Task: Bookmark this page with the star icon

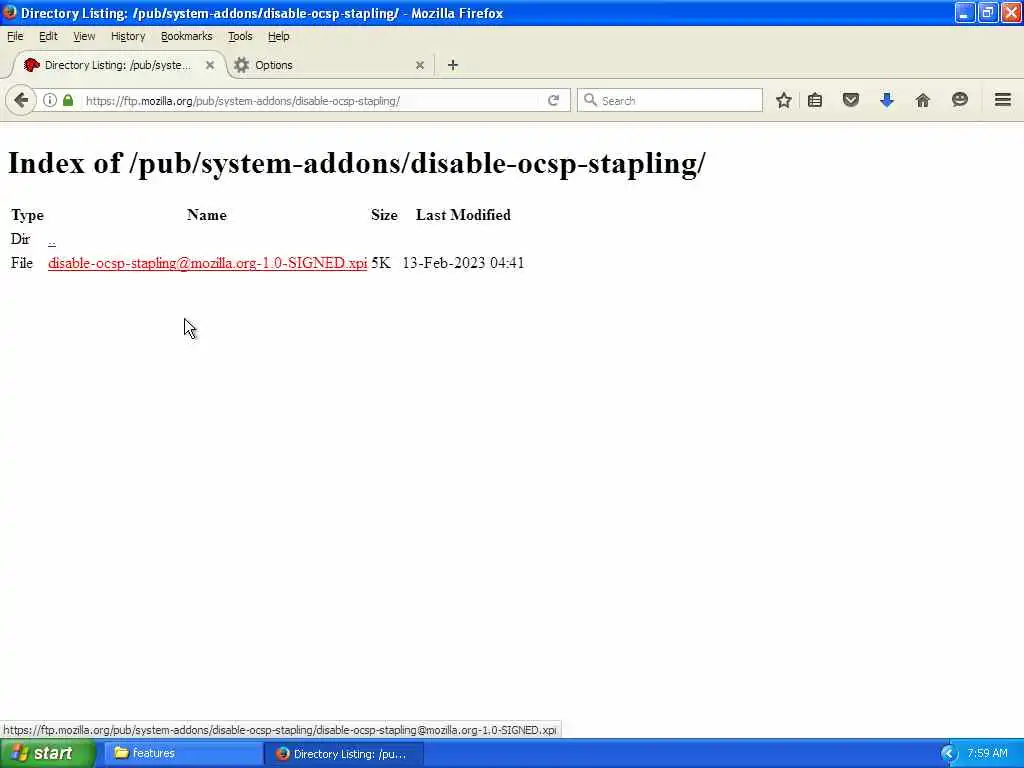Action: click(x=784, y=101)
